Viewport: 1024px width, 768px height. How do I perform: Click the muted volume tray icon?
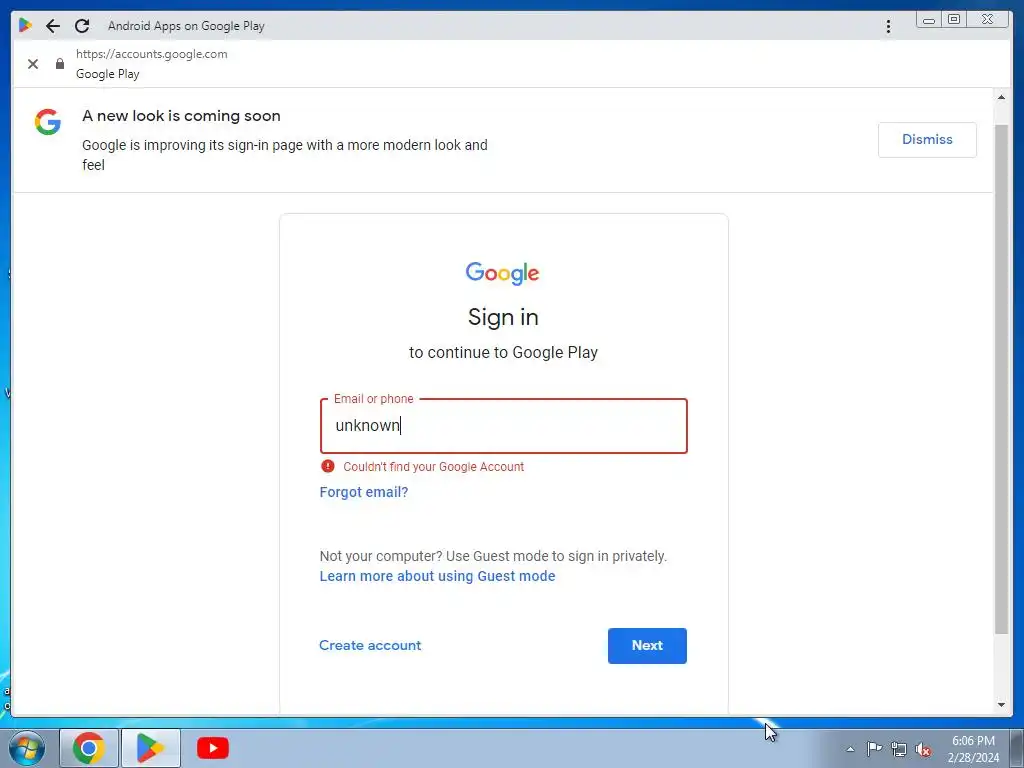click(923, 749)
